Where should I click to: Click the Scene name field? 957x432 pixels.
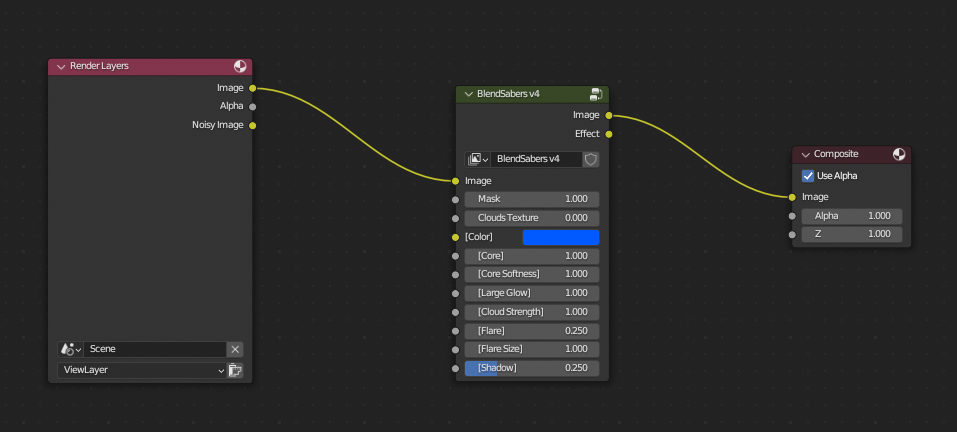(x=155, y=350)
